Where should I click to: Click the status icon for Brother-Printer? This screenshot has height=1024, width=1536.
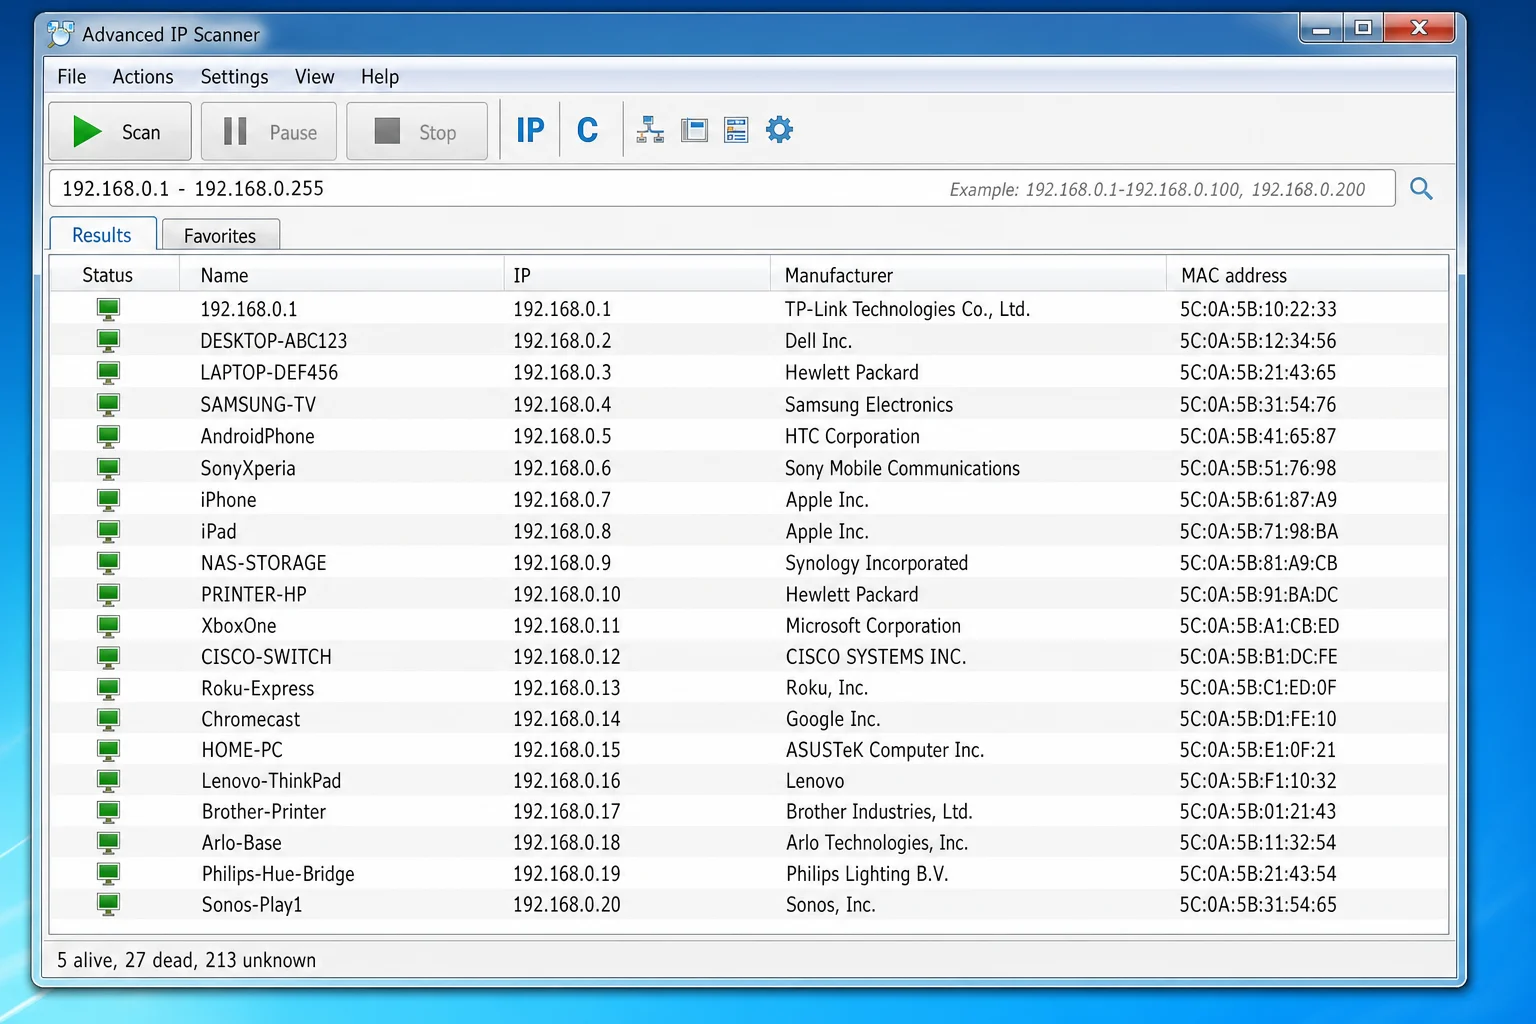[x=108, y=812]
